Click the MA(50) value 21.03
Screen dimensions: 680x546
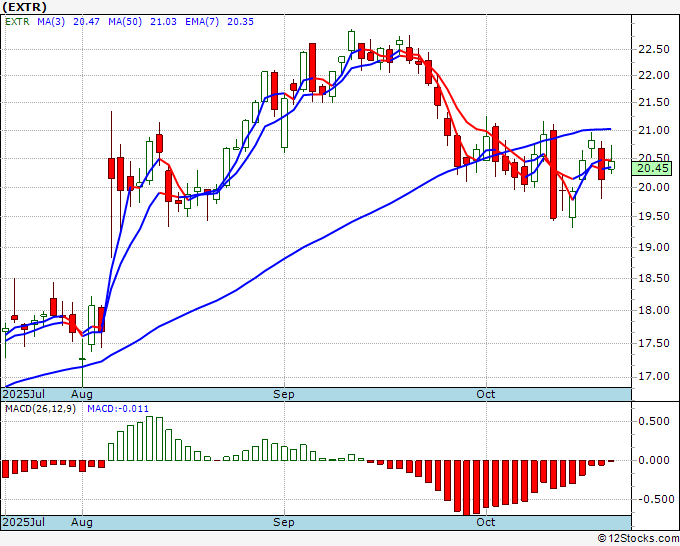tap(163, 22)
